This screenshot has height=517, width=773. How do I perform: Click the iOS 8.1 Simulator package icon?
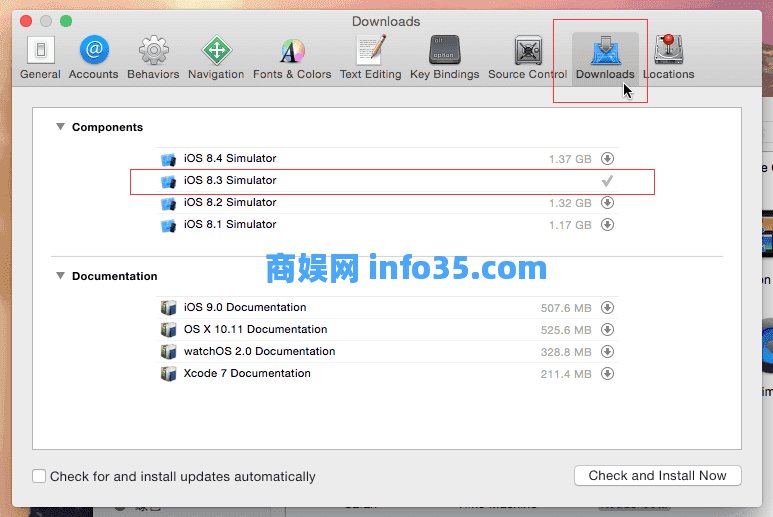[169, 225]
